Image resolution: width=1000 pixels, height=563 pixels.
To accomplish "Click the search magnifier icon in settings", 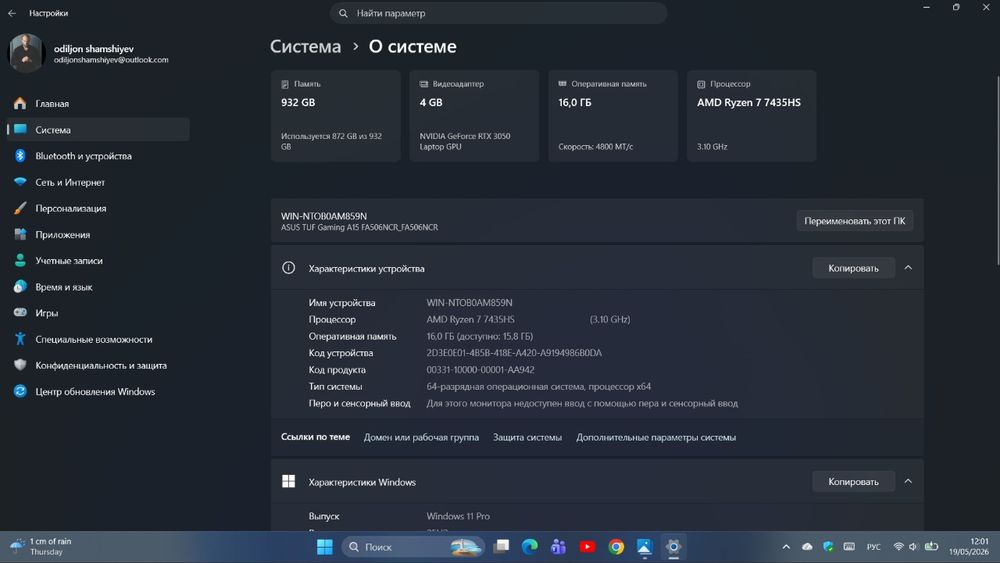I will [343, 13].
